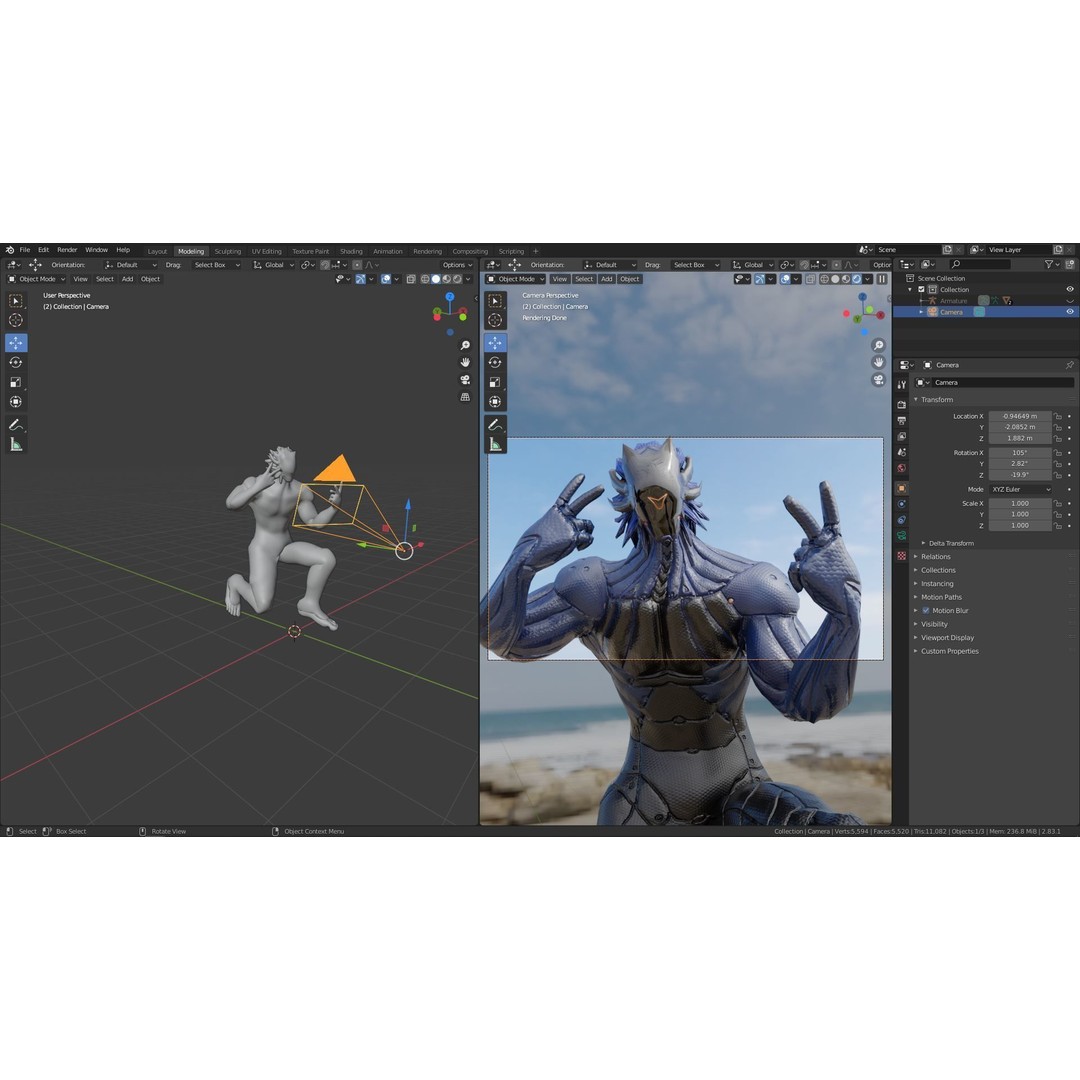Select the Cursor tool in left viewport
This screenshot has height=1080, width=1080.
tap(15, 320)
